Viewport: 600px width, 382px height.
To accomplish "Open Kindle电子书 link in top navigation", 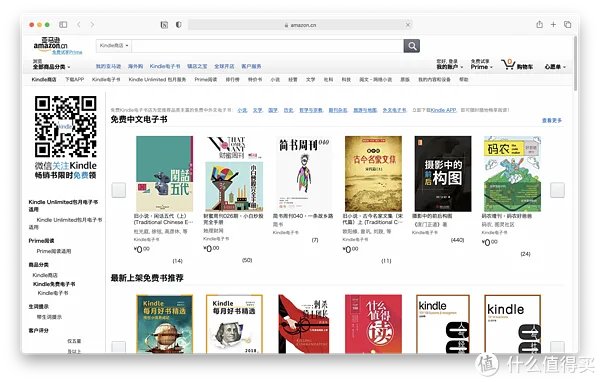I will coord(165,66).
